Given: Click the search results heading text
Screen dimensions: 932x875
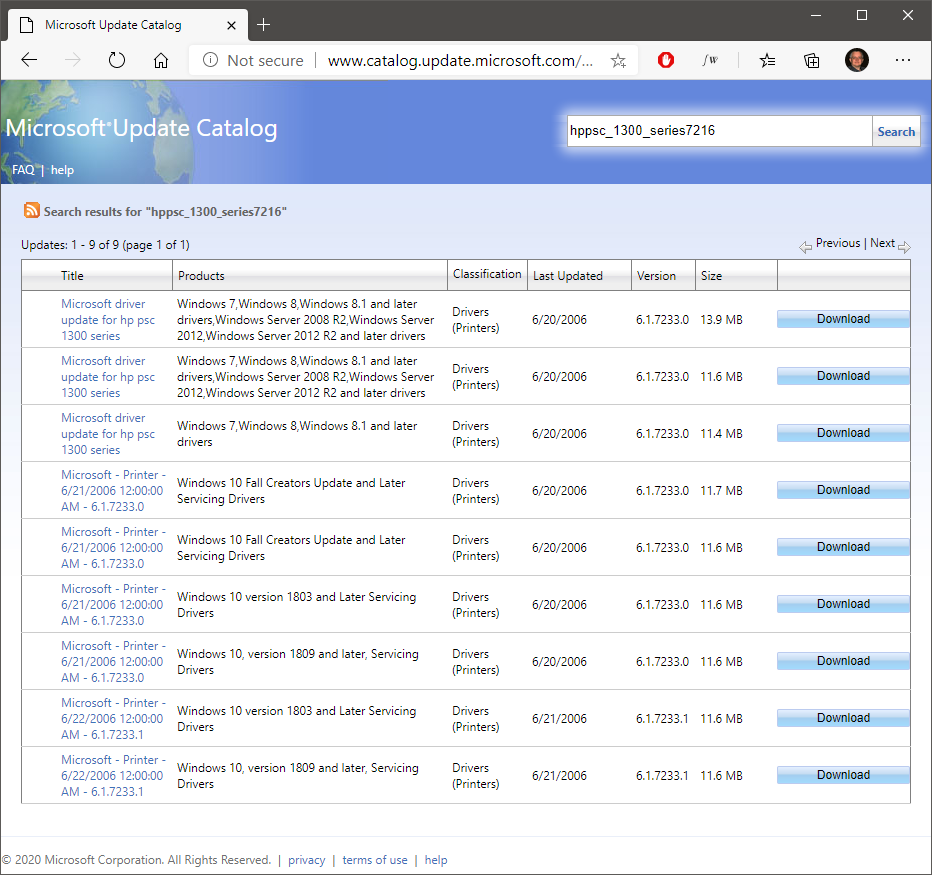Looking at the screenshot, I should point(165,212).
